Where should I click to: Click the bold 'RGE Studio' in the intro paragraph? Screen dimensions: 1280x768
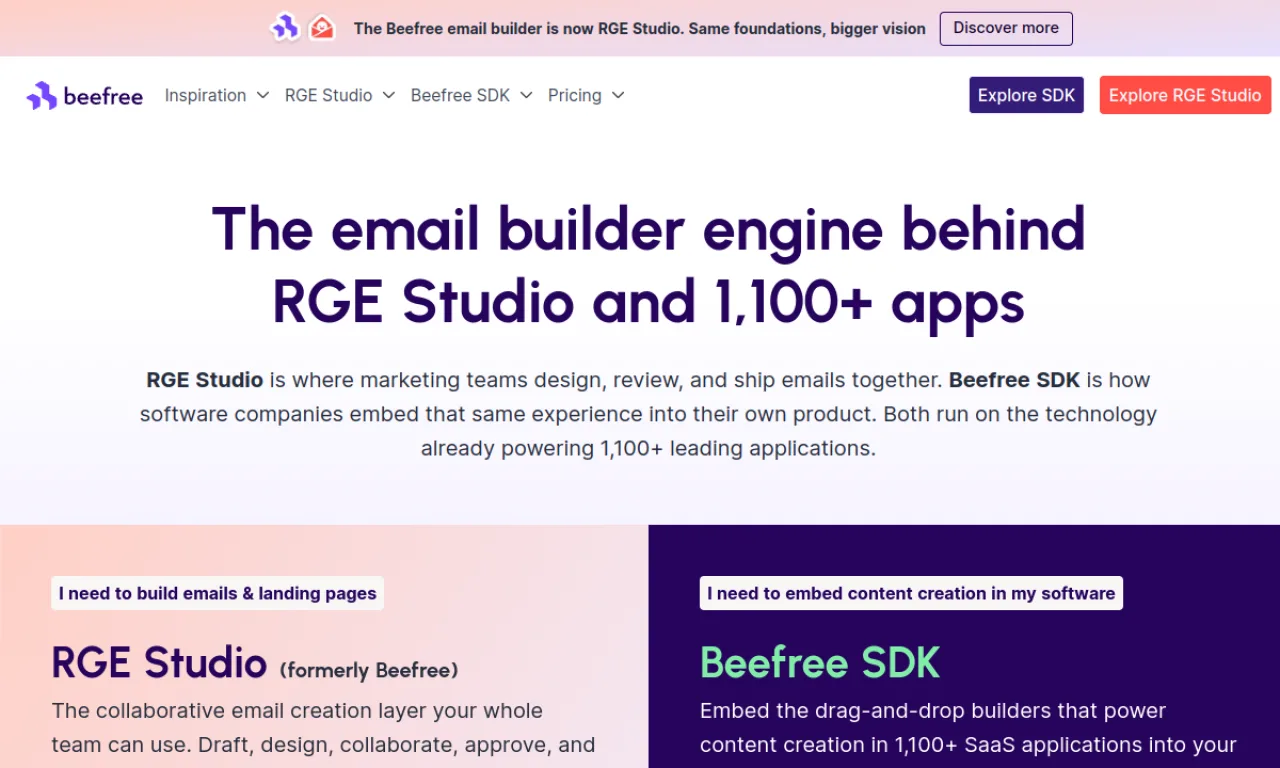tap(205, 380)
